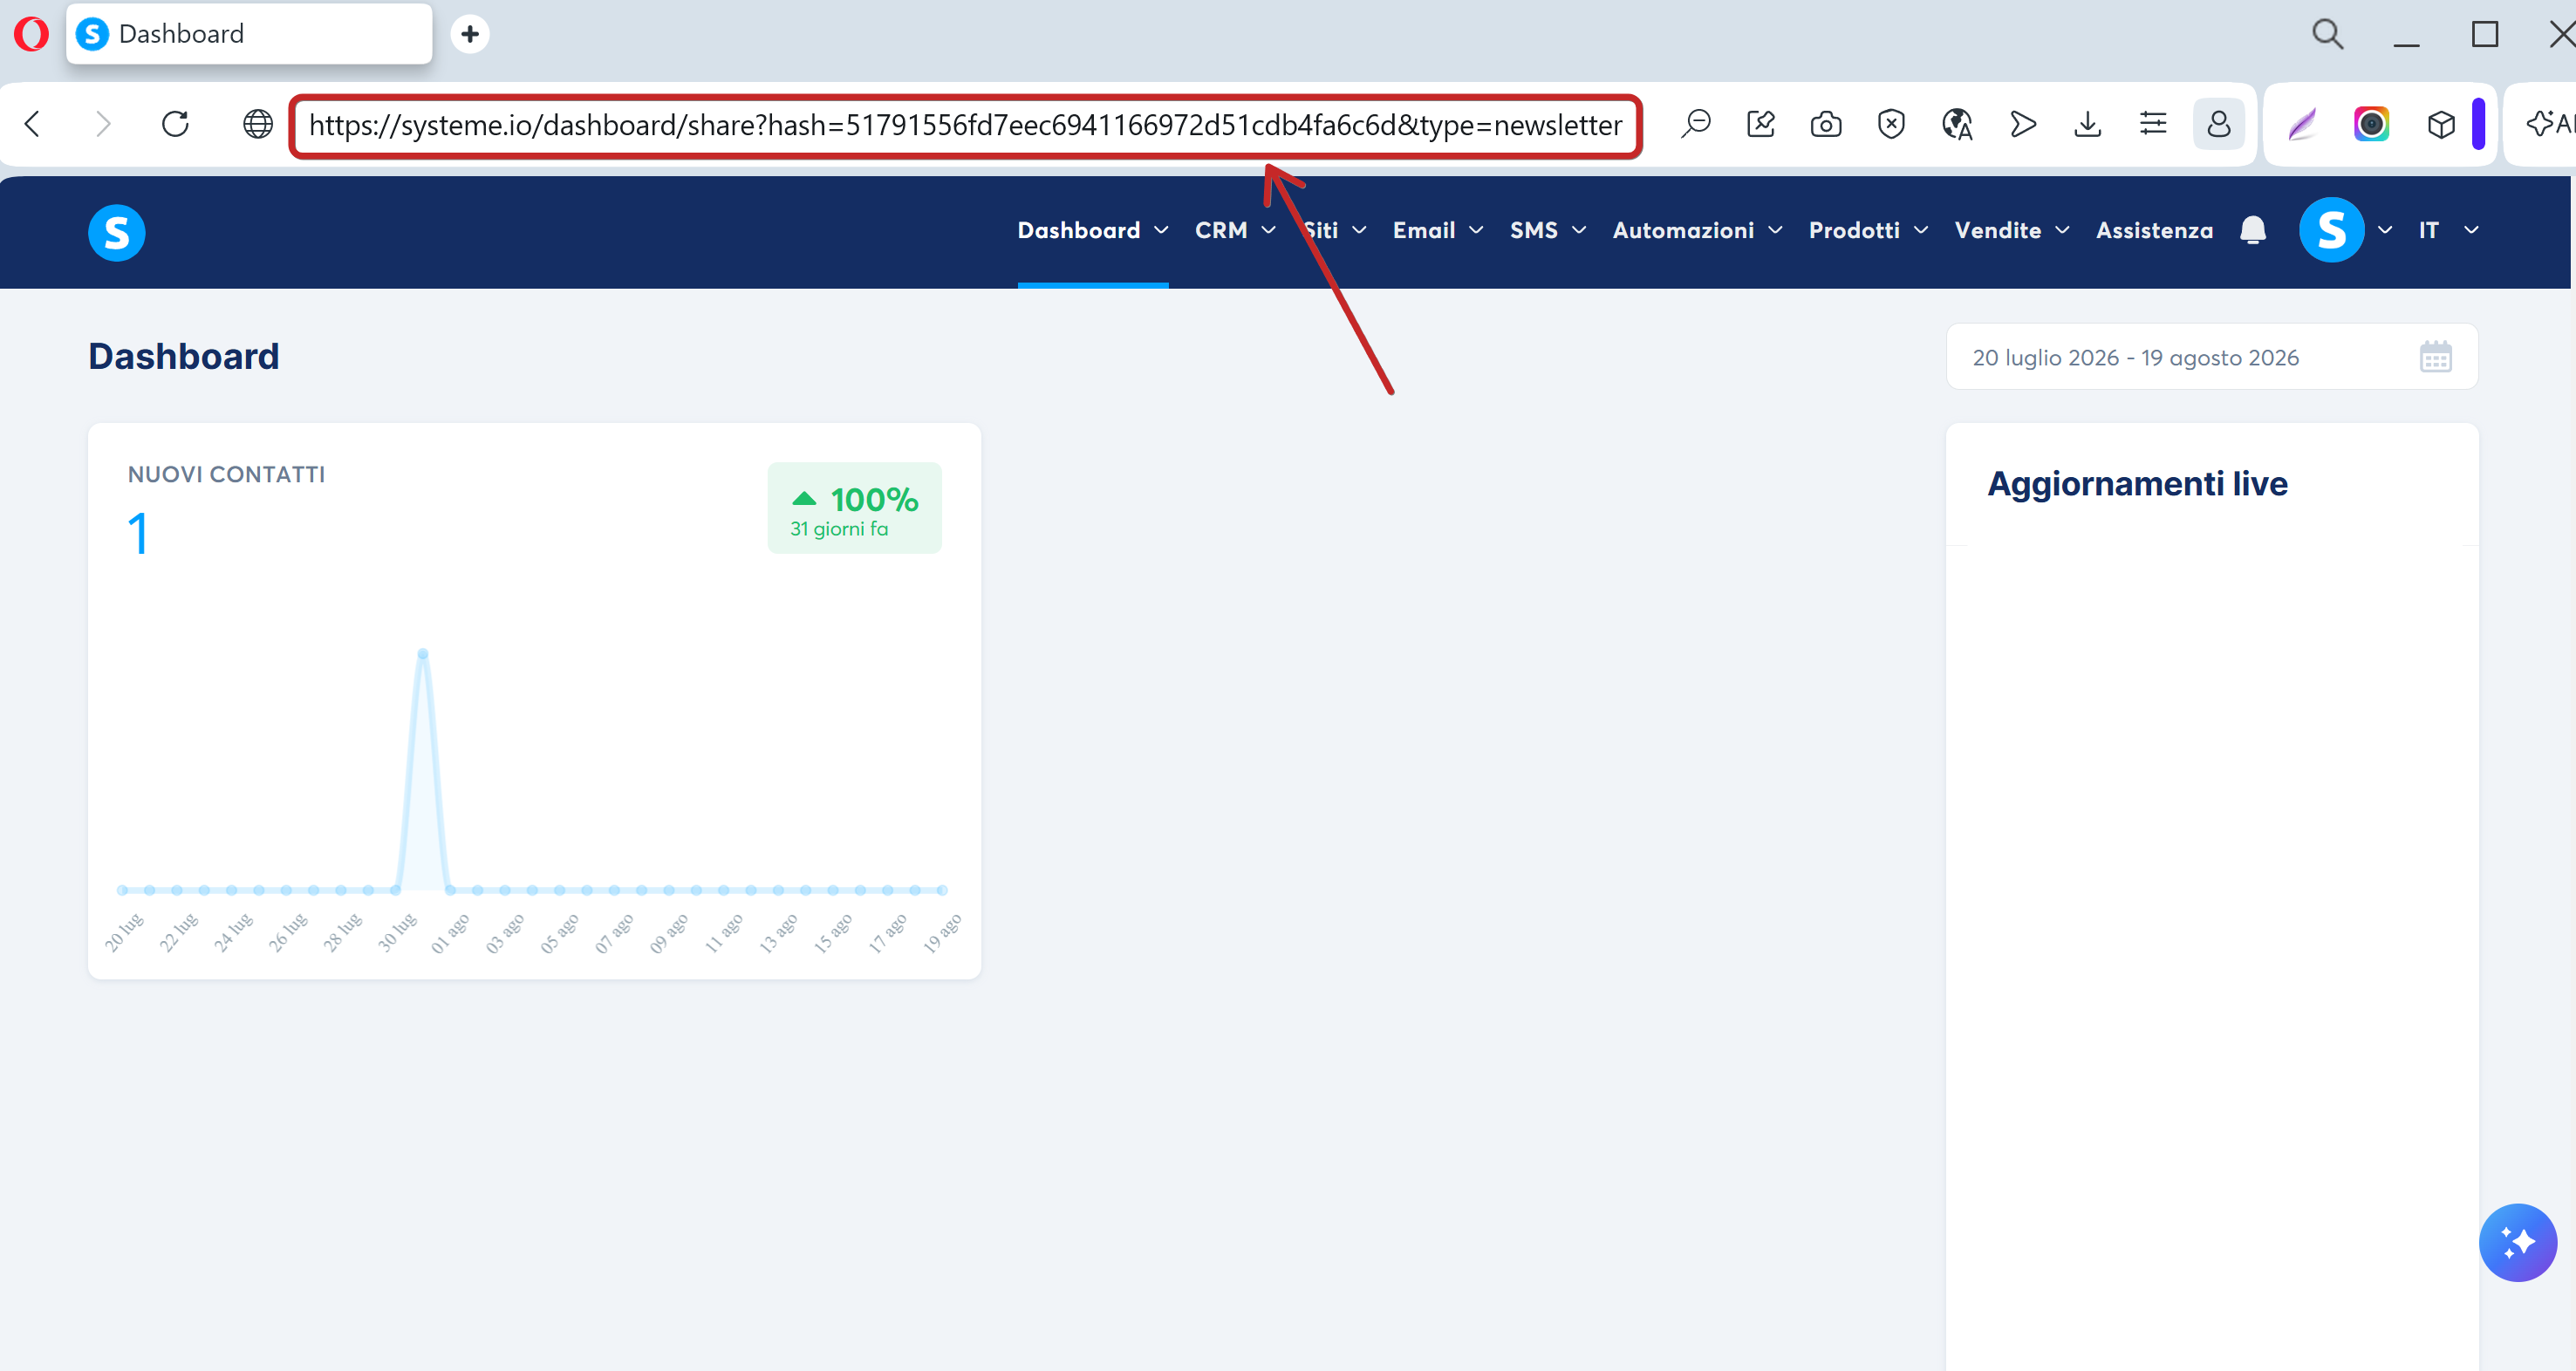Open the AI assistant sparkle floating button

2517,1243
